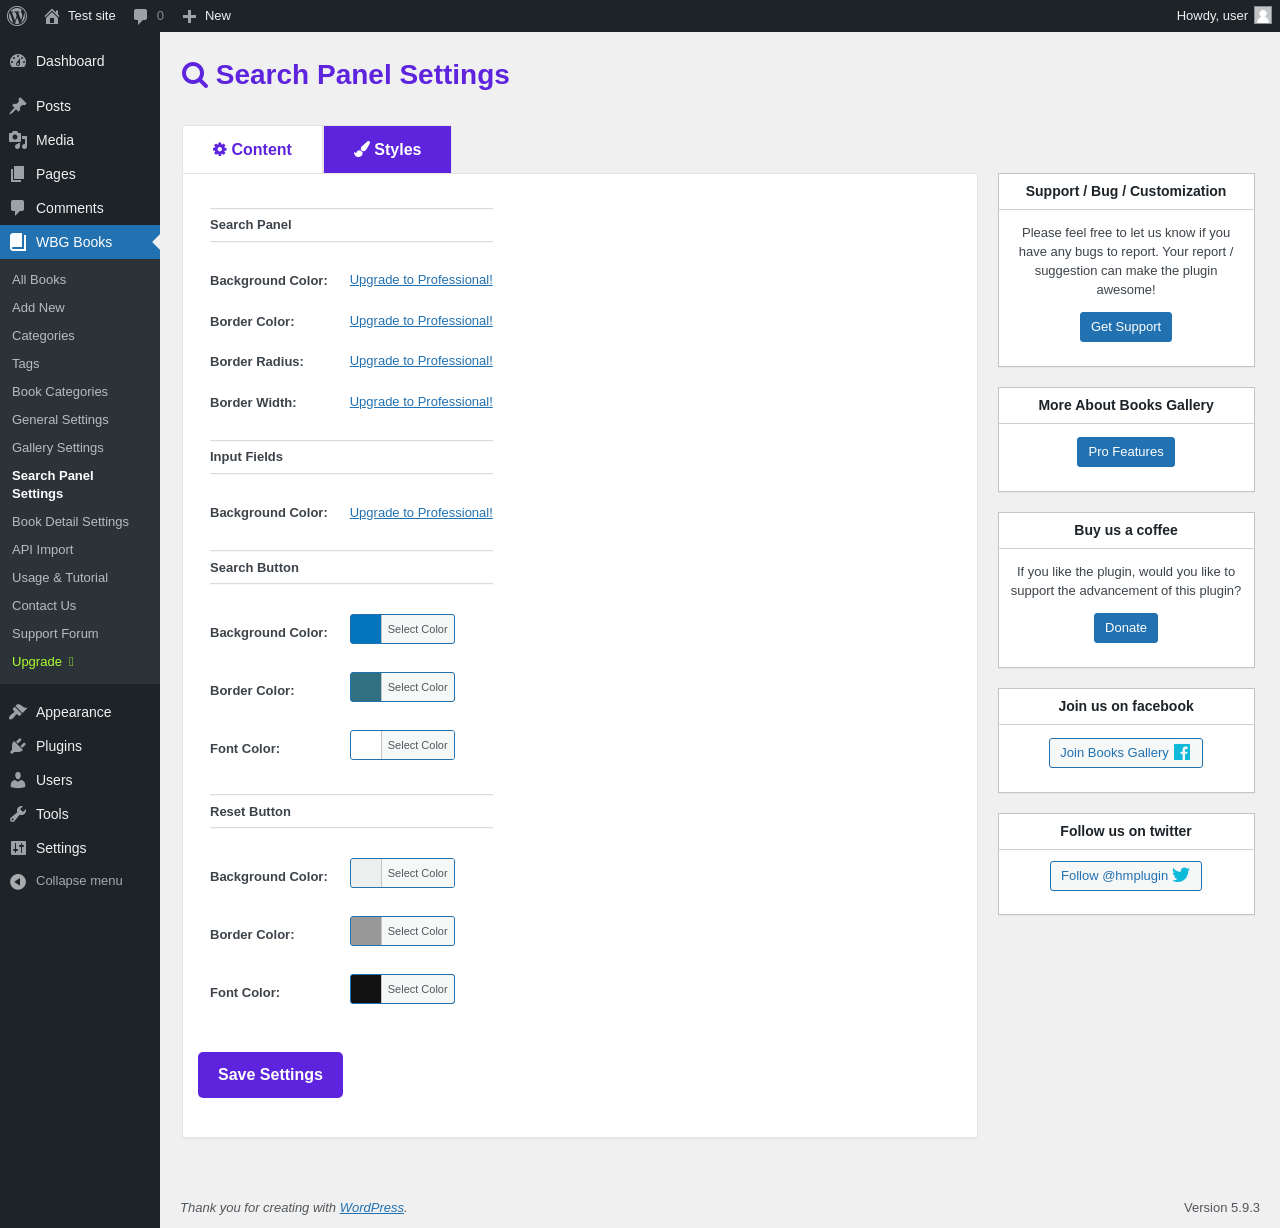Click the Settings sliders icon
The image size is (1280, 1228).
[18, 848]
